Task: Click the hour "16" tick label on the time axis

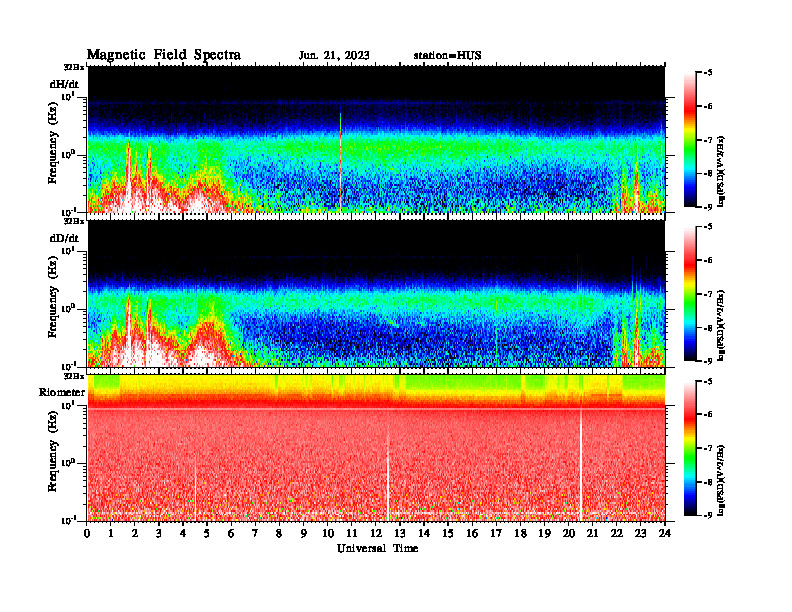Action: [472, 533]
